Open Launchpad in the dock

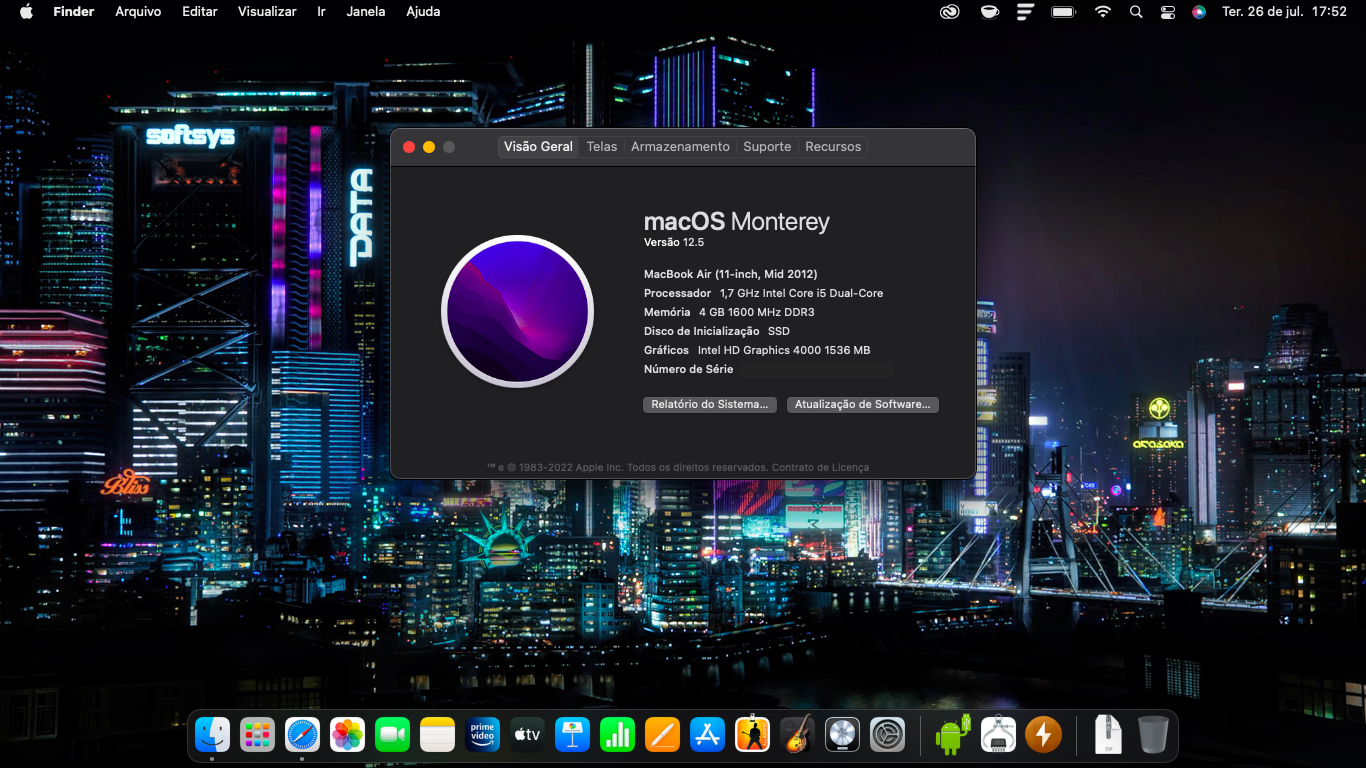click(257, 735)
